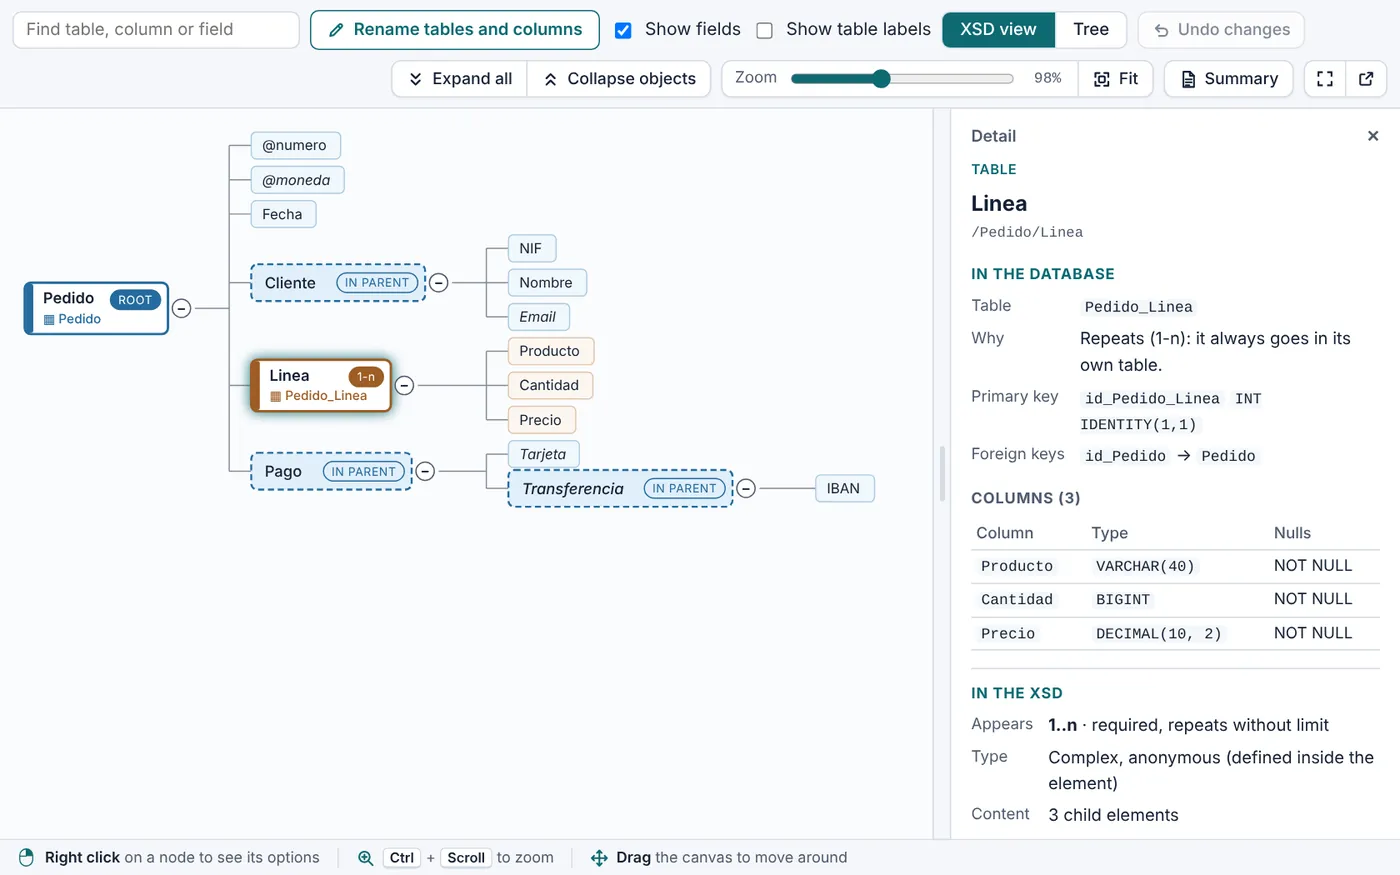
Task: Click the ROOT badge on Pedido
Action: pyautogui.click(x=135, y=300)
